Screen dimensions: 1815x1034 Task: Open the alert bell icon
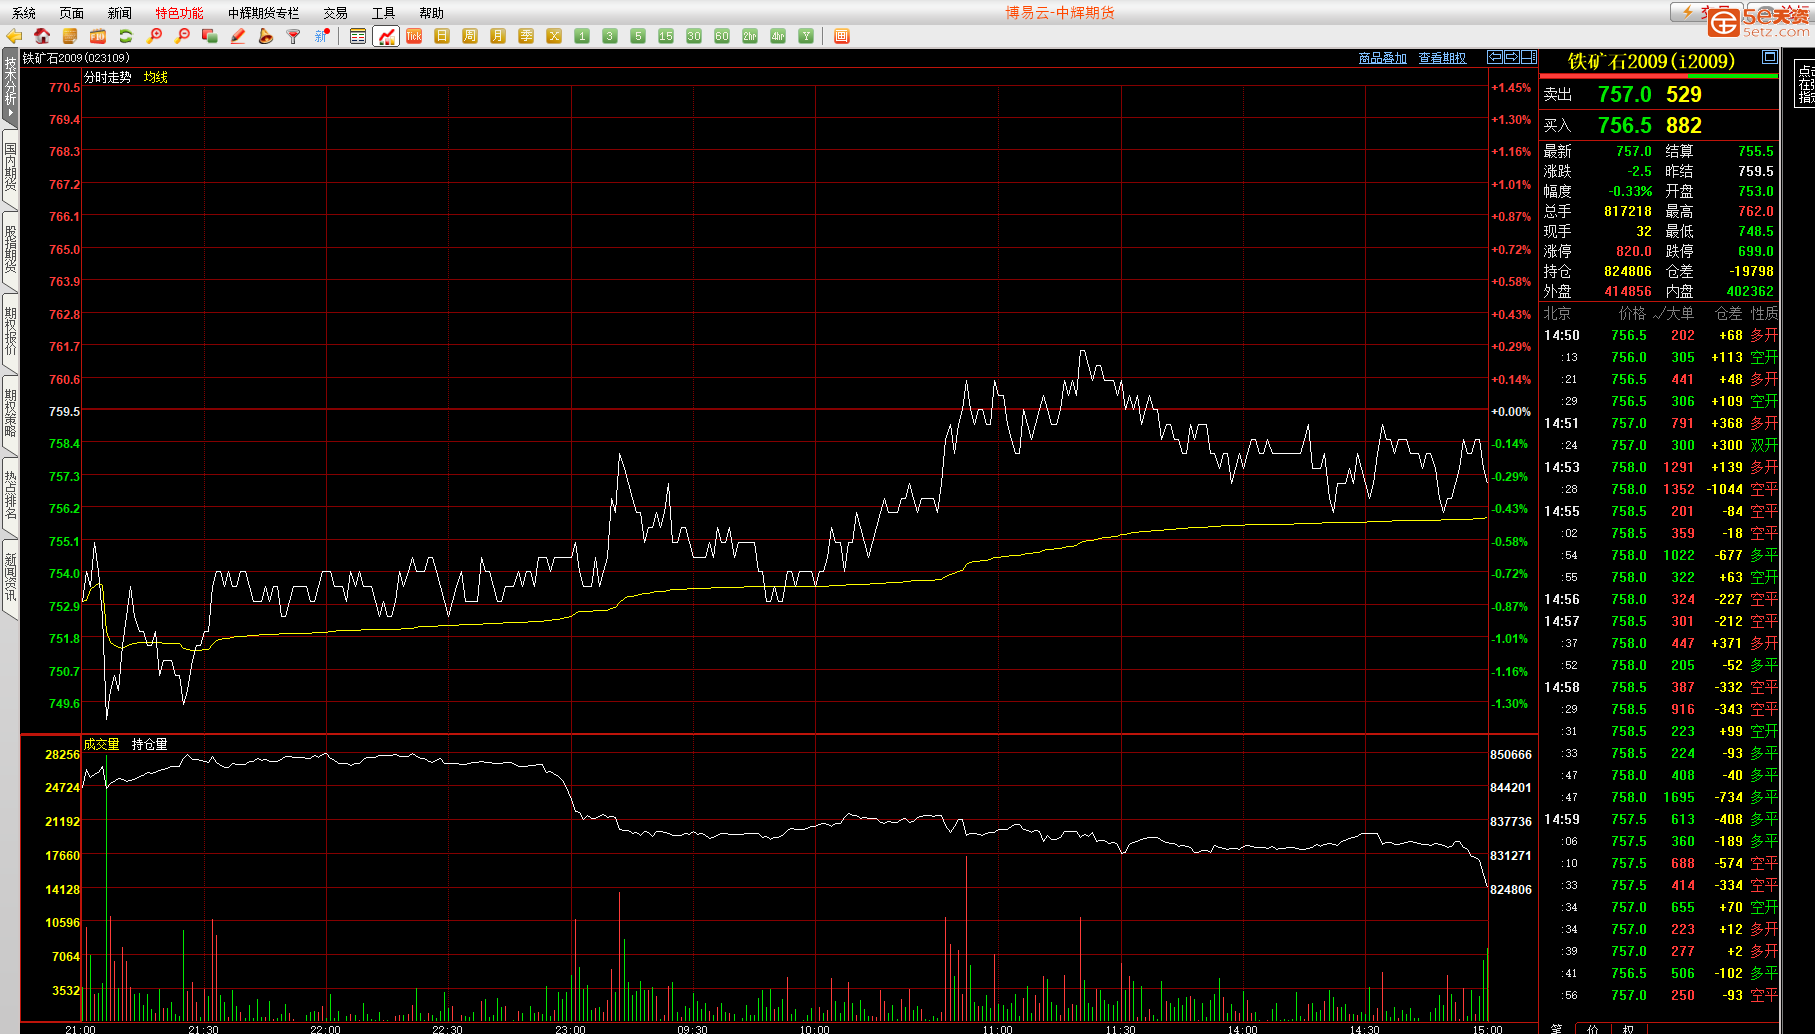[266, 36]
